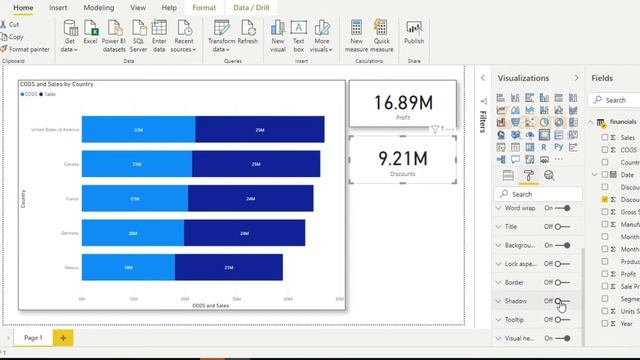Select the Funnel visual

coord(515,122)
